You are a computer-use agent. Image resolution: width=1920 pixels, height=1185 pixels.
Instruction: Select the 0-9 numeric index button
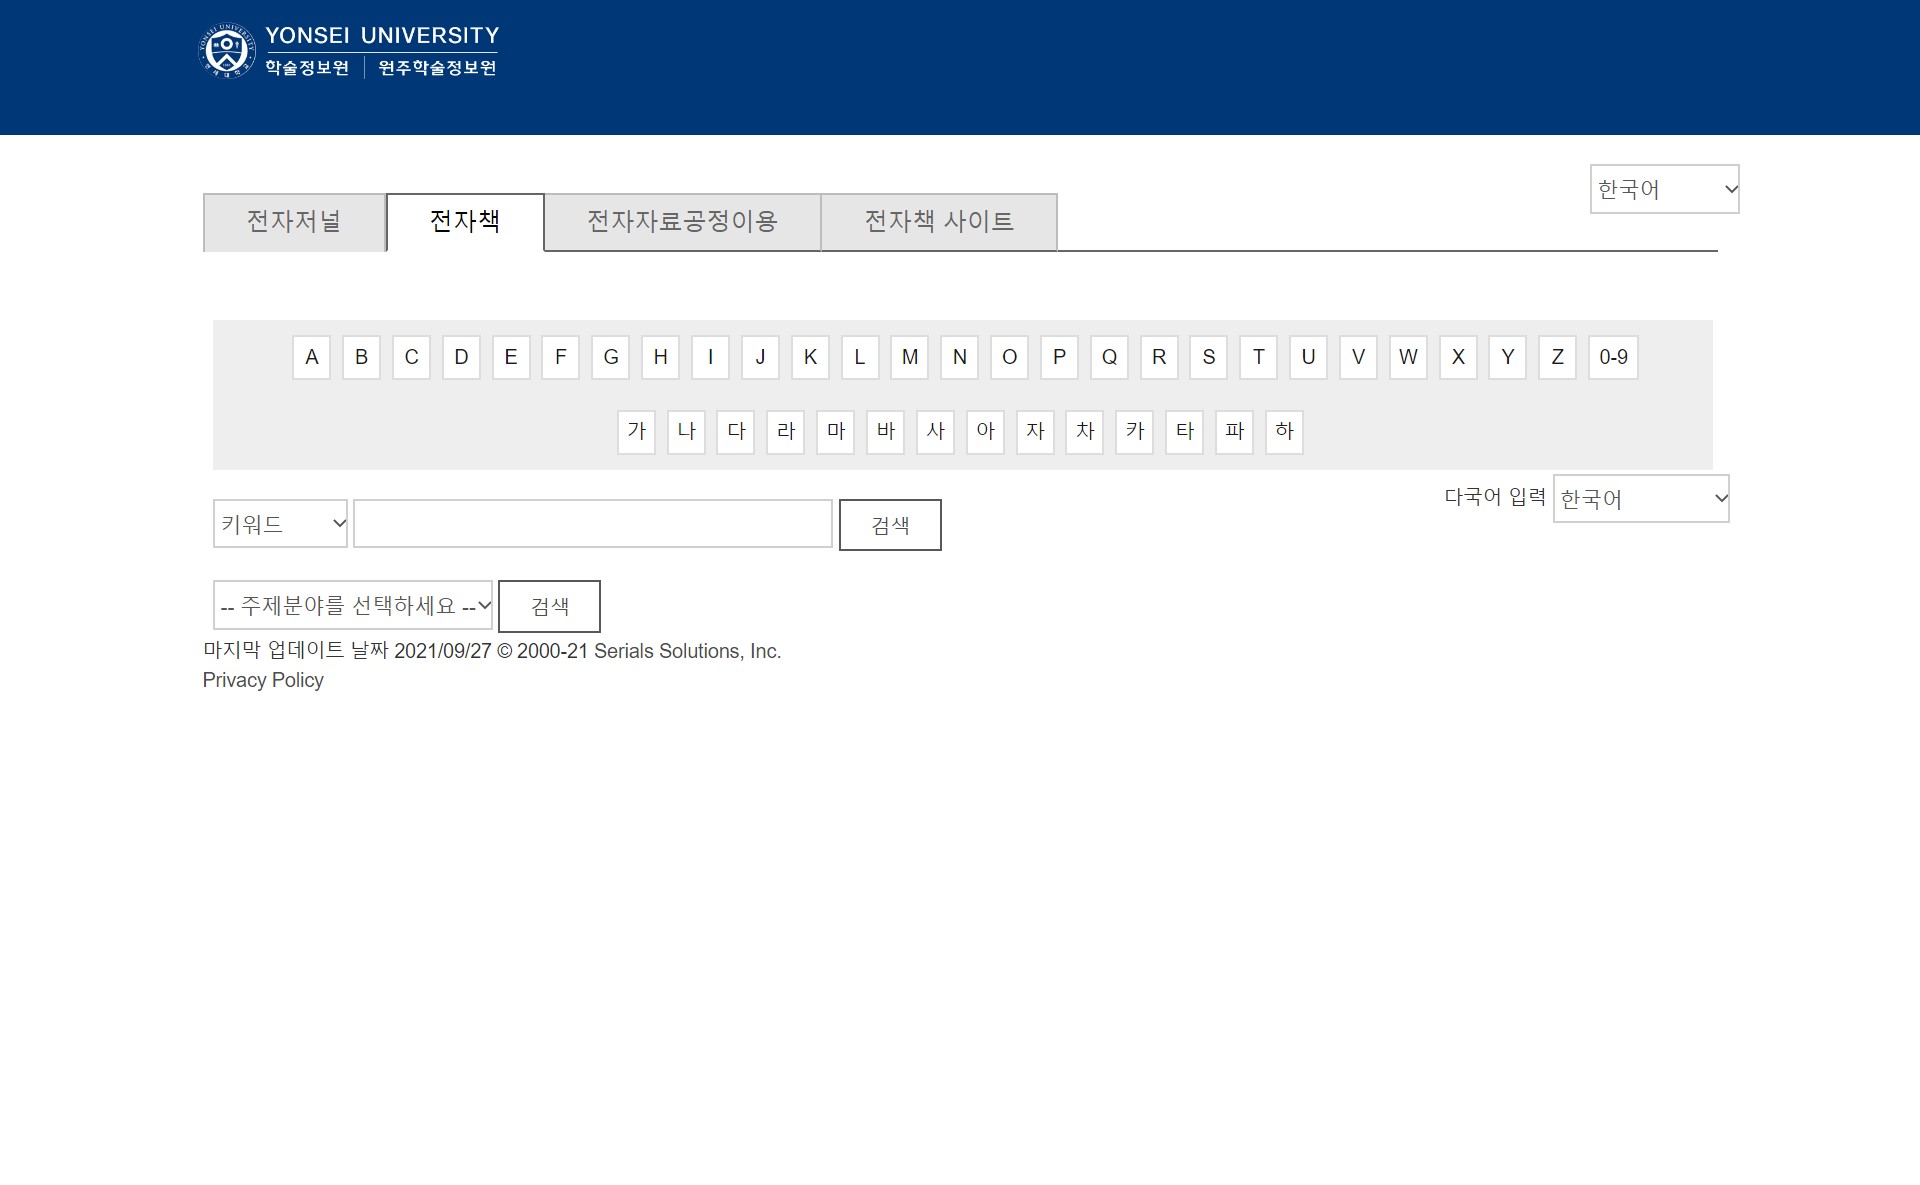[x=1612, y=357]
